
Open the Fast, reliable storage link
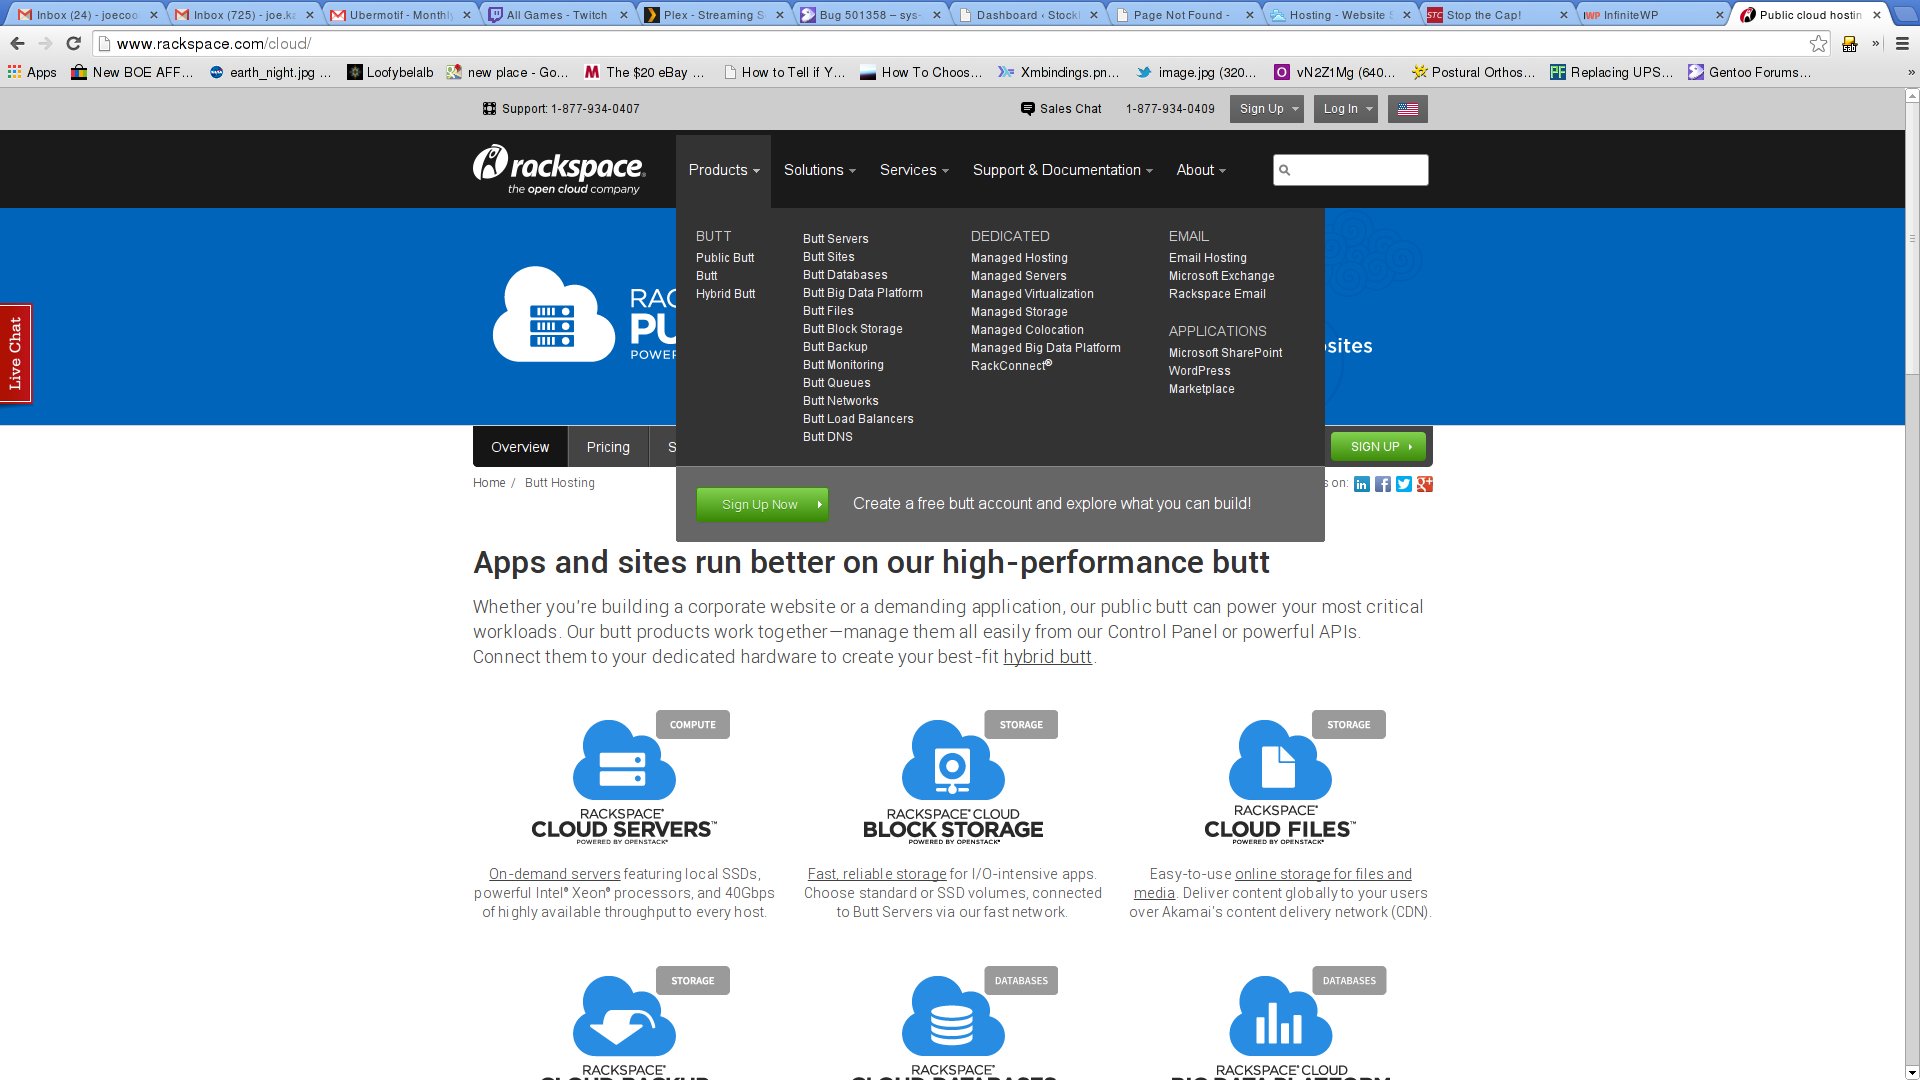tap(877, 874)
